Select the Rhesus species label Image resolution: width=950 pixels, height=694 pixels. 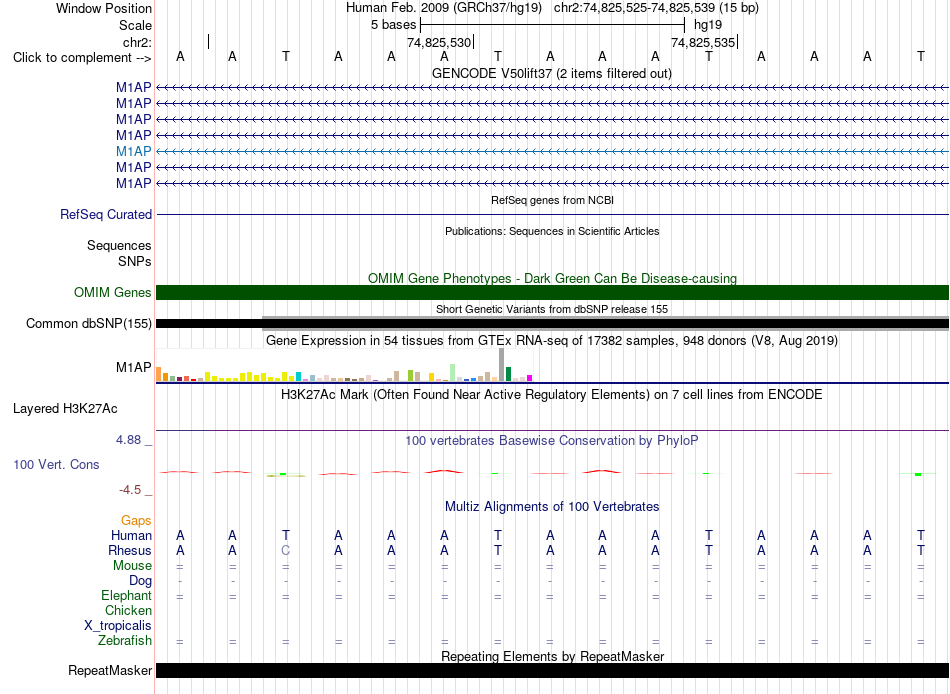pos(130,551)
